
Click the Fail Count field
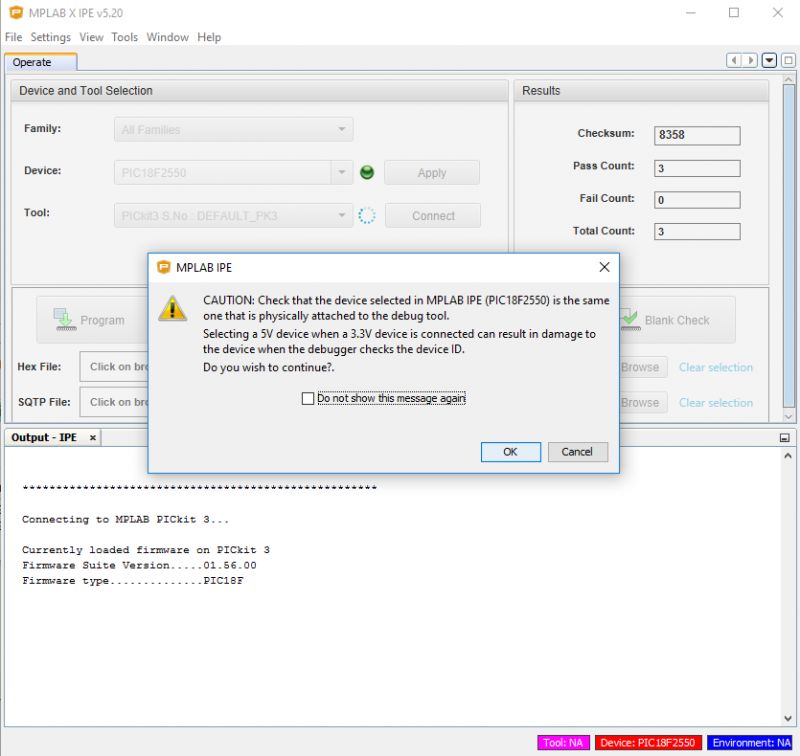tap(697, 200)
